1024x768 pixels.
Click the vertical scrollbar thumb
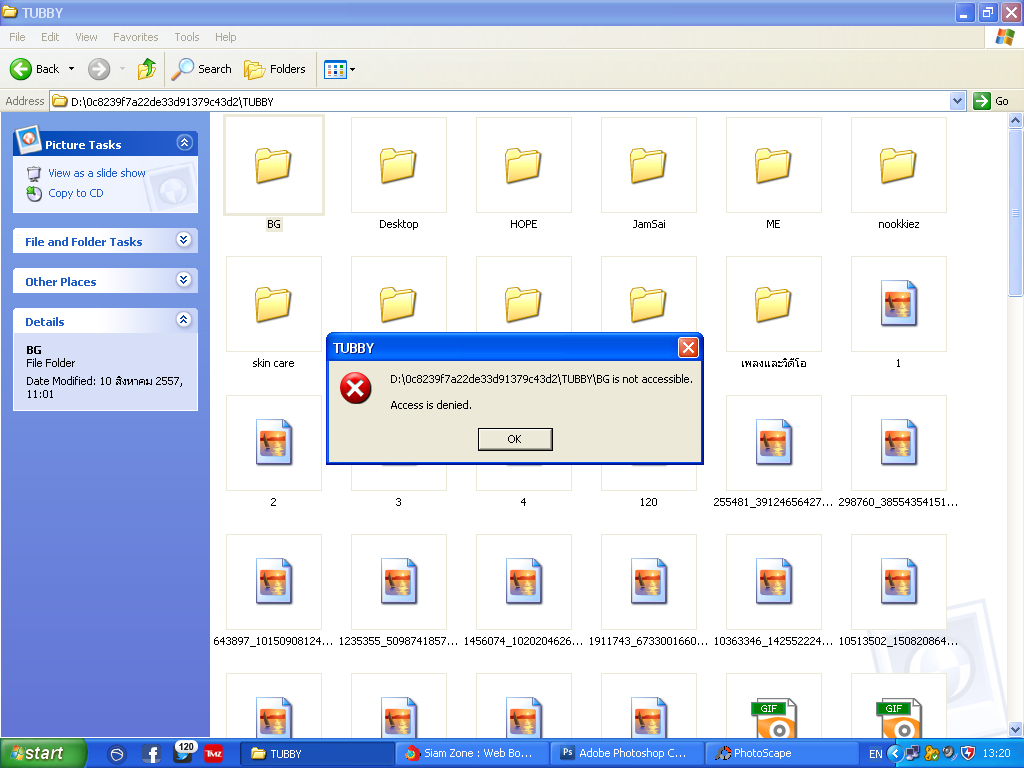pyautogui.click(x=1016, y=212)
